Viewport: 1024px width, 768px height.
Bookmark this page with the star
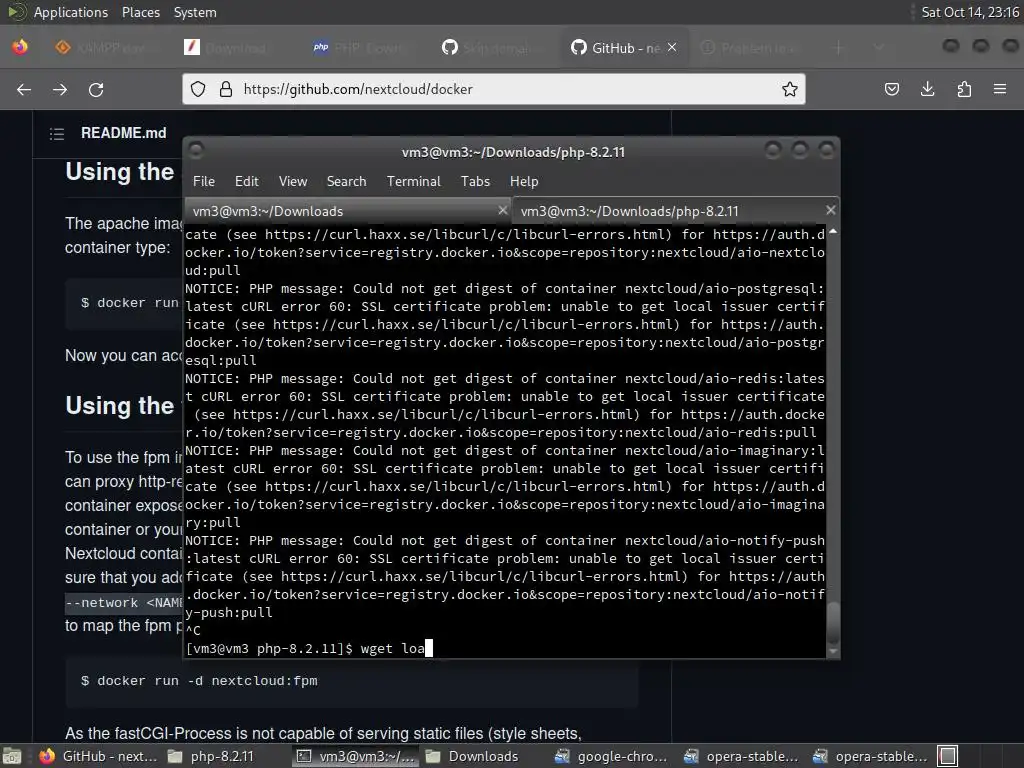click(790, 89)
